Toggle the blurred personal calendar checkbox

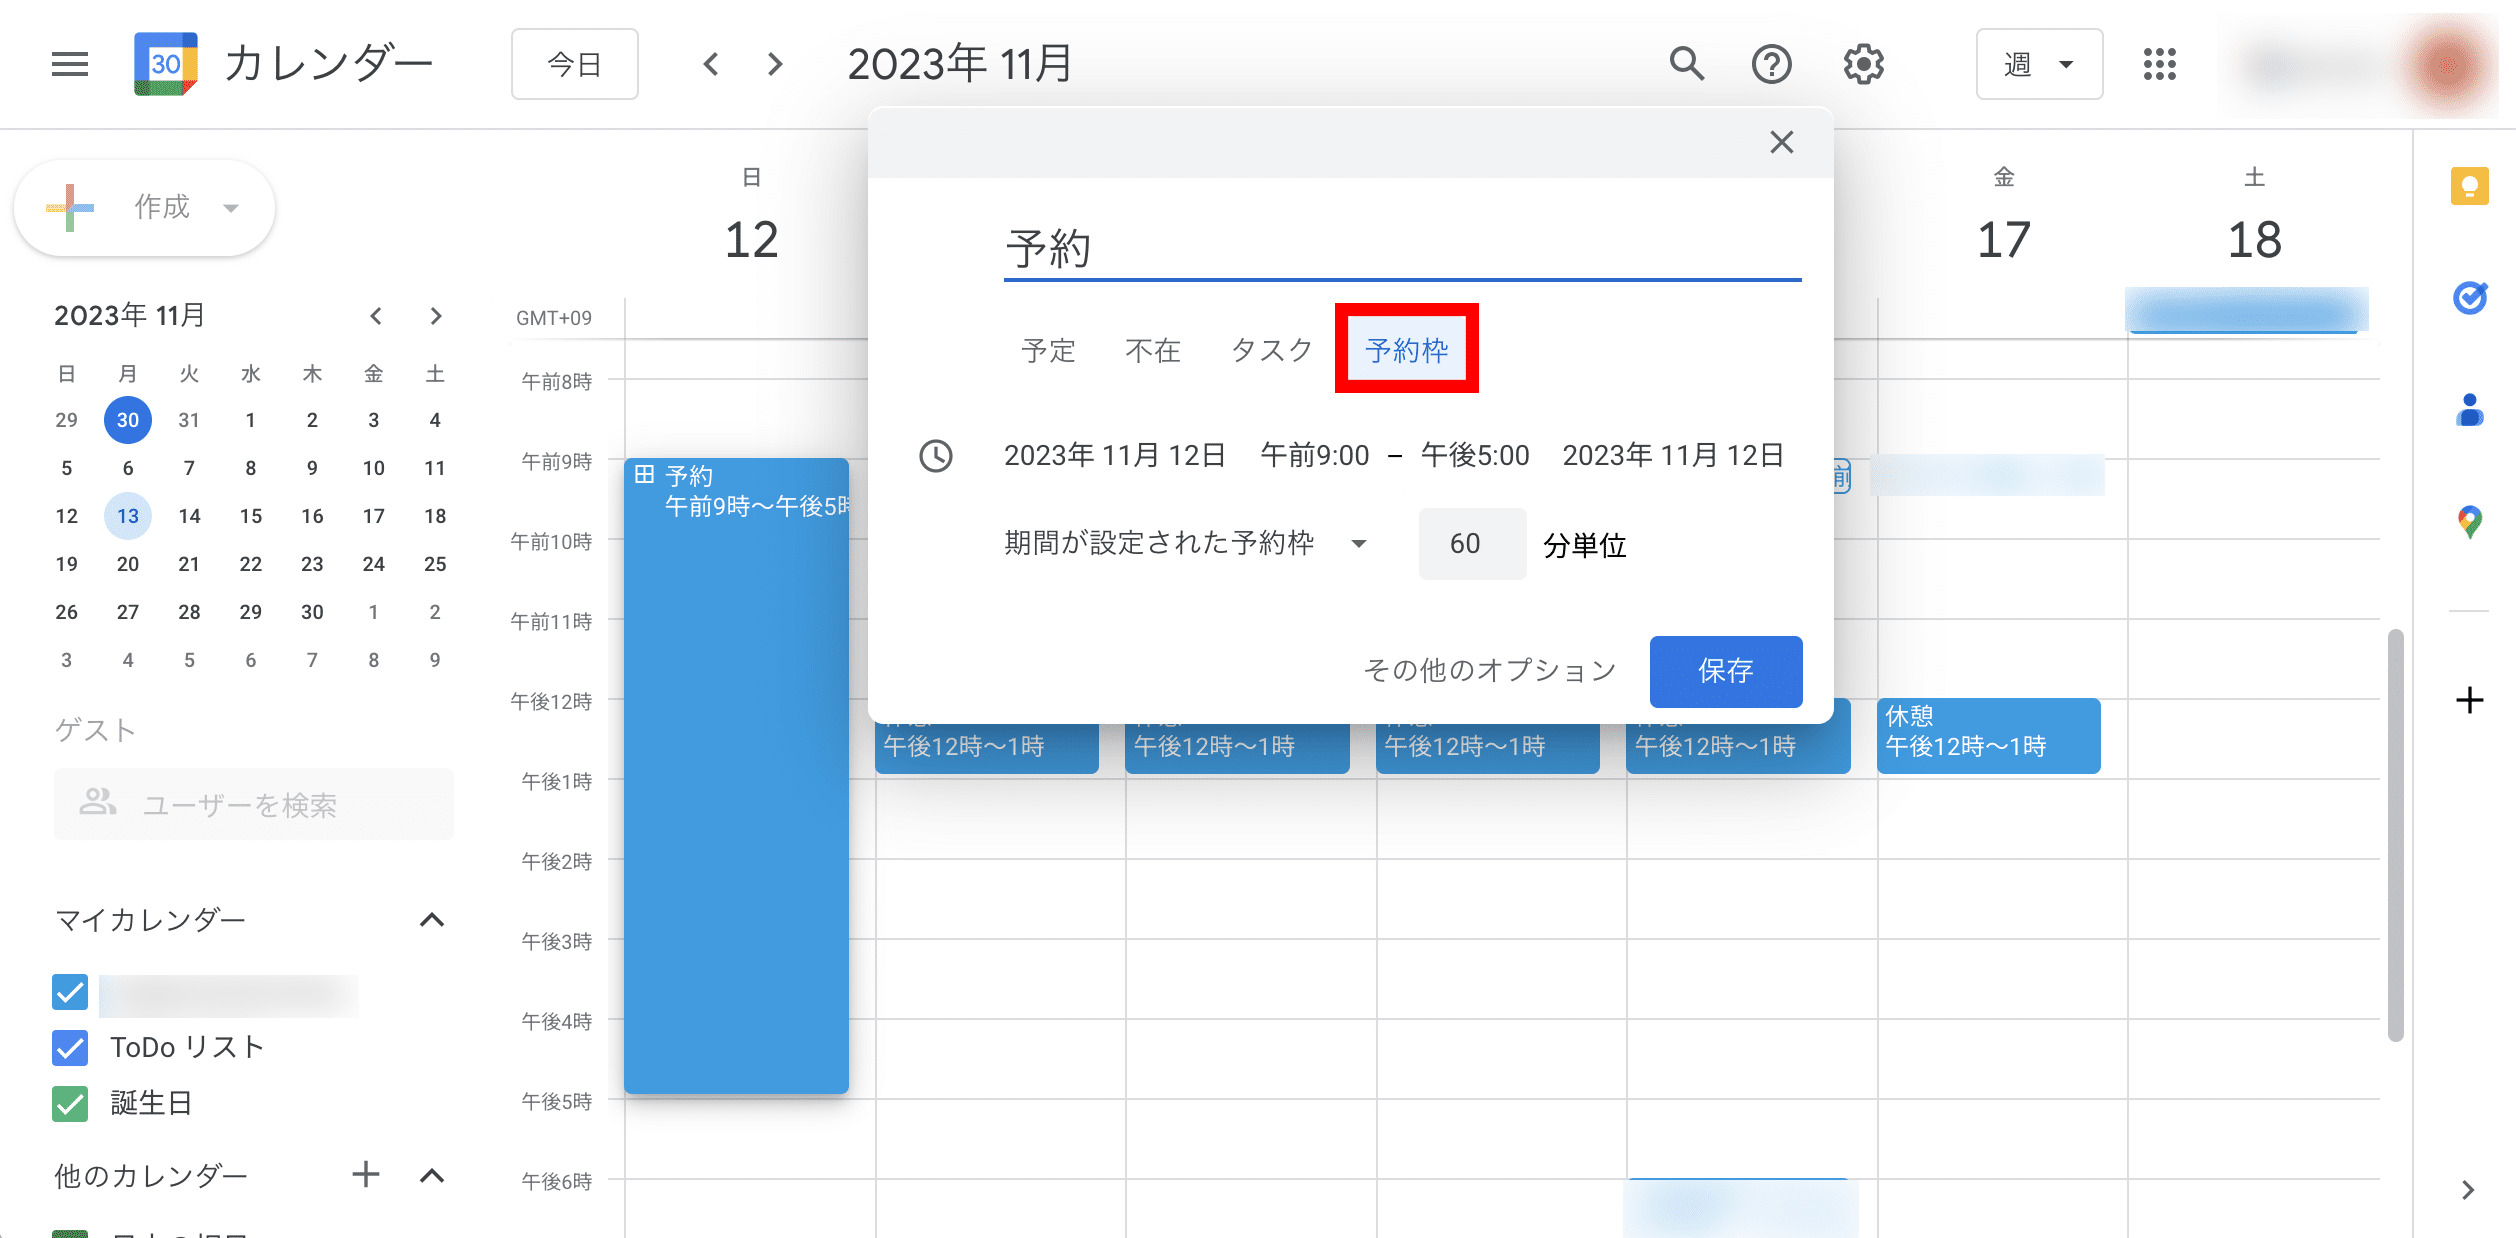tap(70, 992)
